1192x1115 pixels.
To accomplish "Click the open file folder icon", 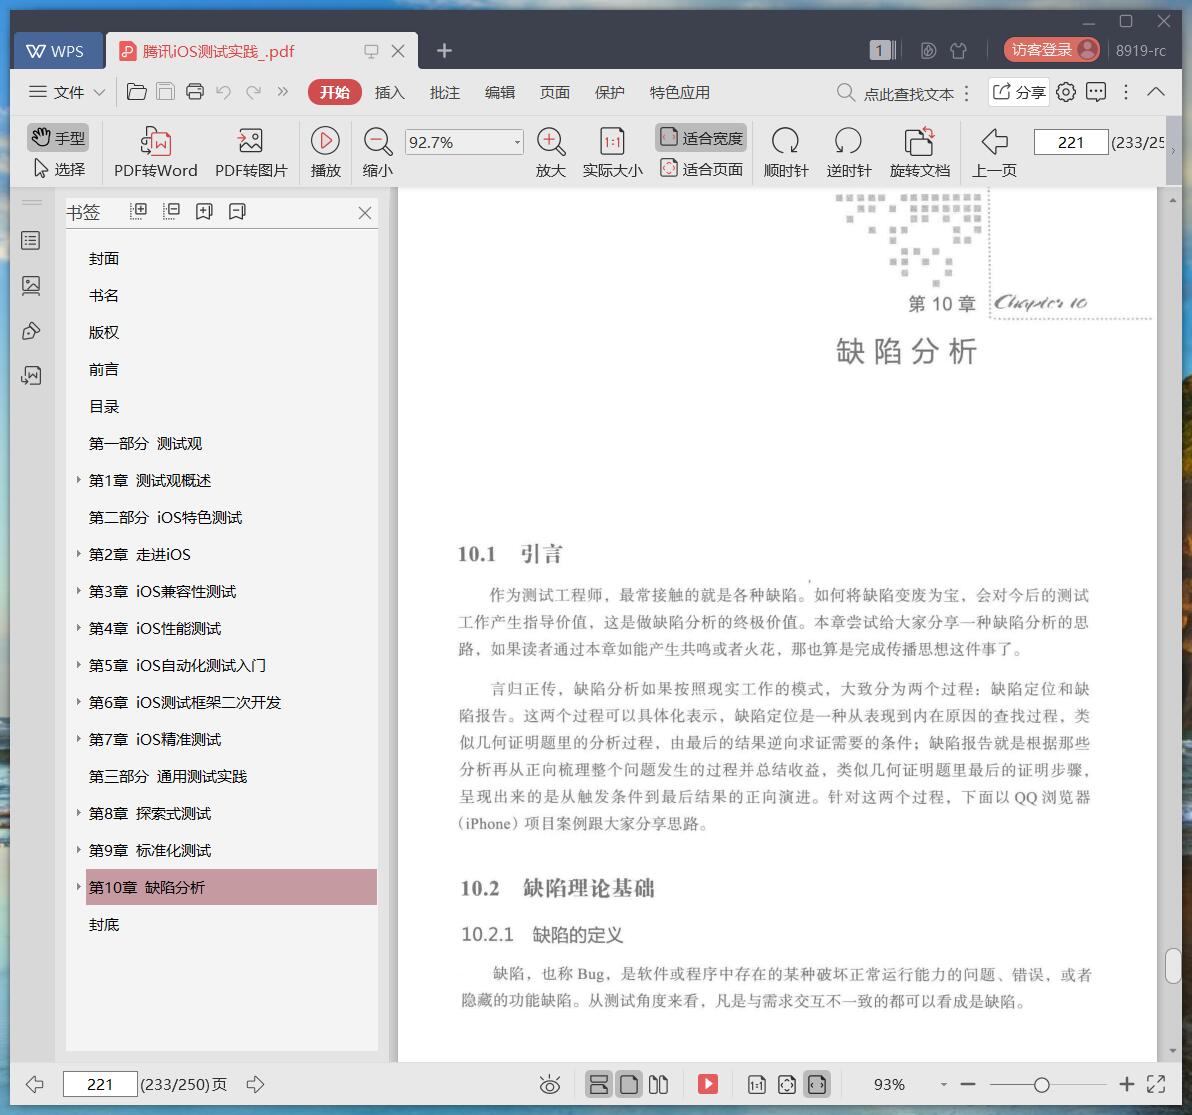I will 137,92.
